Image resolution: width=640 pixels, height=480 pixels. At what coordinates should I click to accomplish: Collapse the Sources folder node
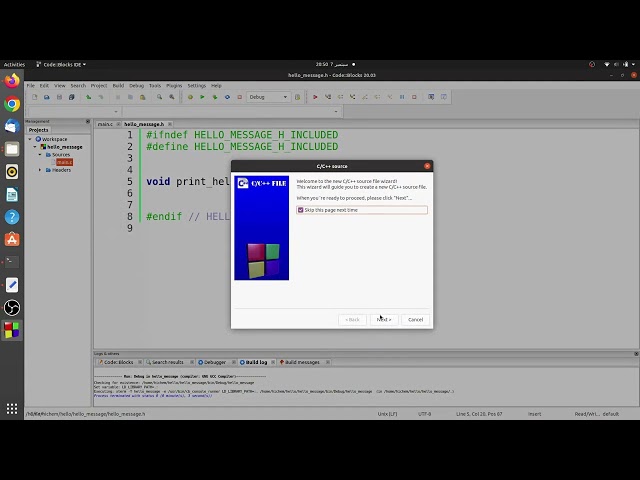coord(40,155)
